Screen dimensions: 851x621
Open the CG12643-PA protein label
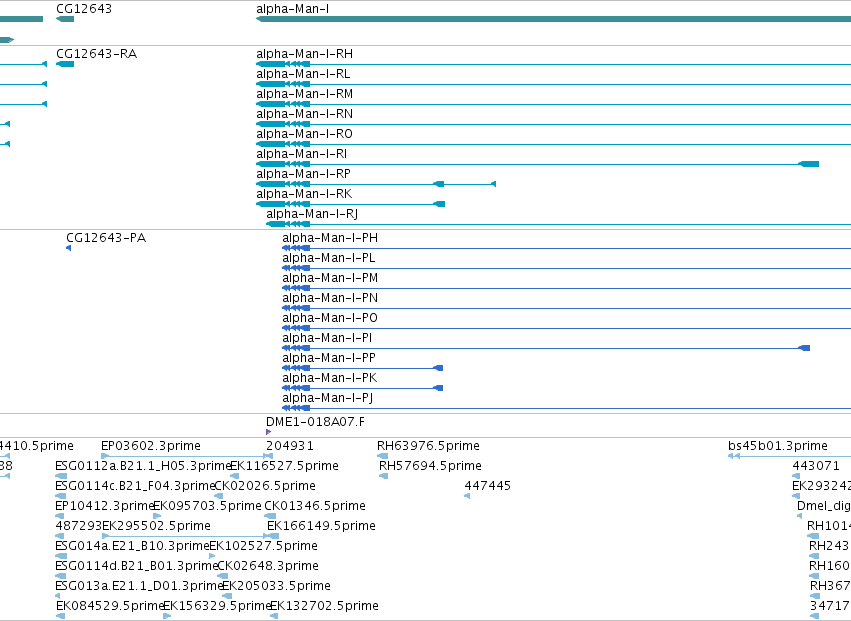point(106,238)
